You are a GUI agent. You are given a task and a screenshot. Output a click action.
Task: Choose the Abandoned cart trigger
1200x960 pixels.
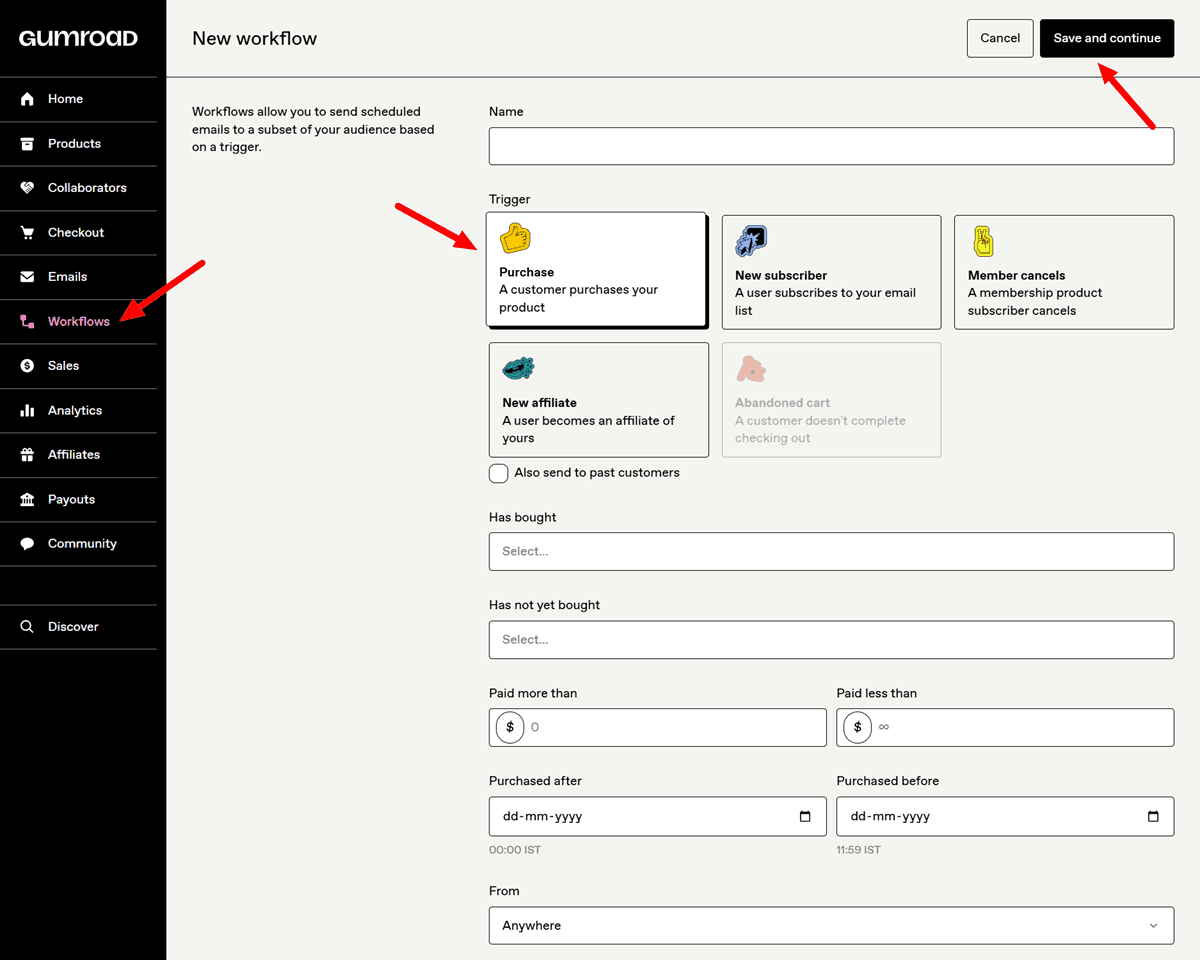pyautogui.click(x=831, y=400)
